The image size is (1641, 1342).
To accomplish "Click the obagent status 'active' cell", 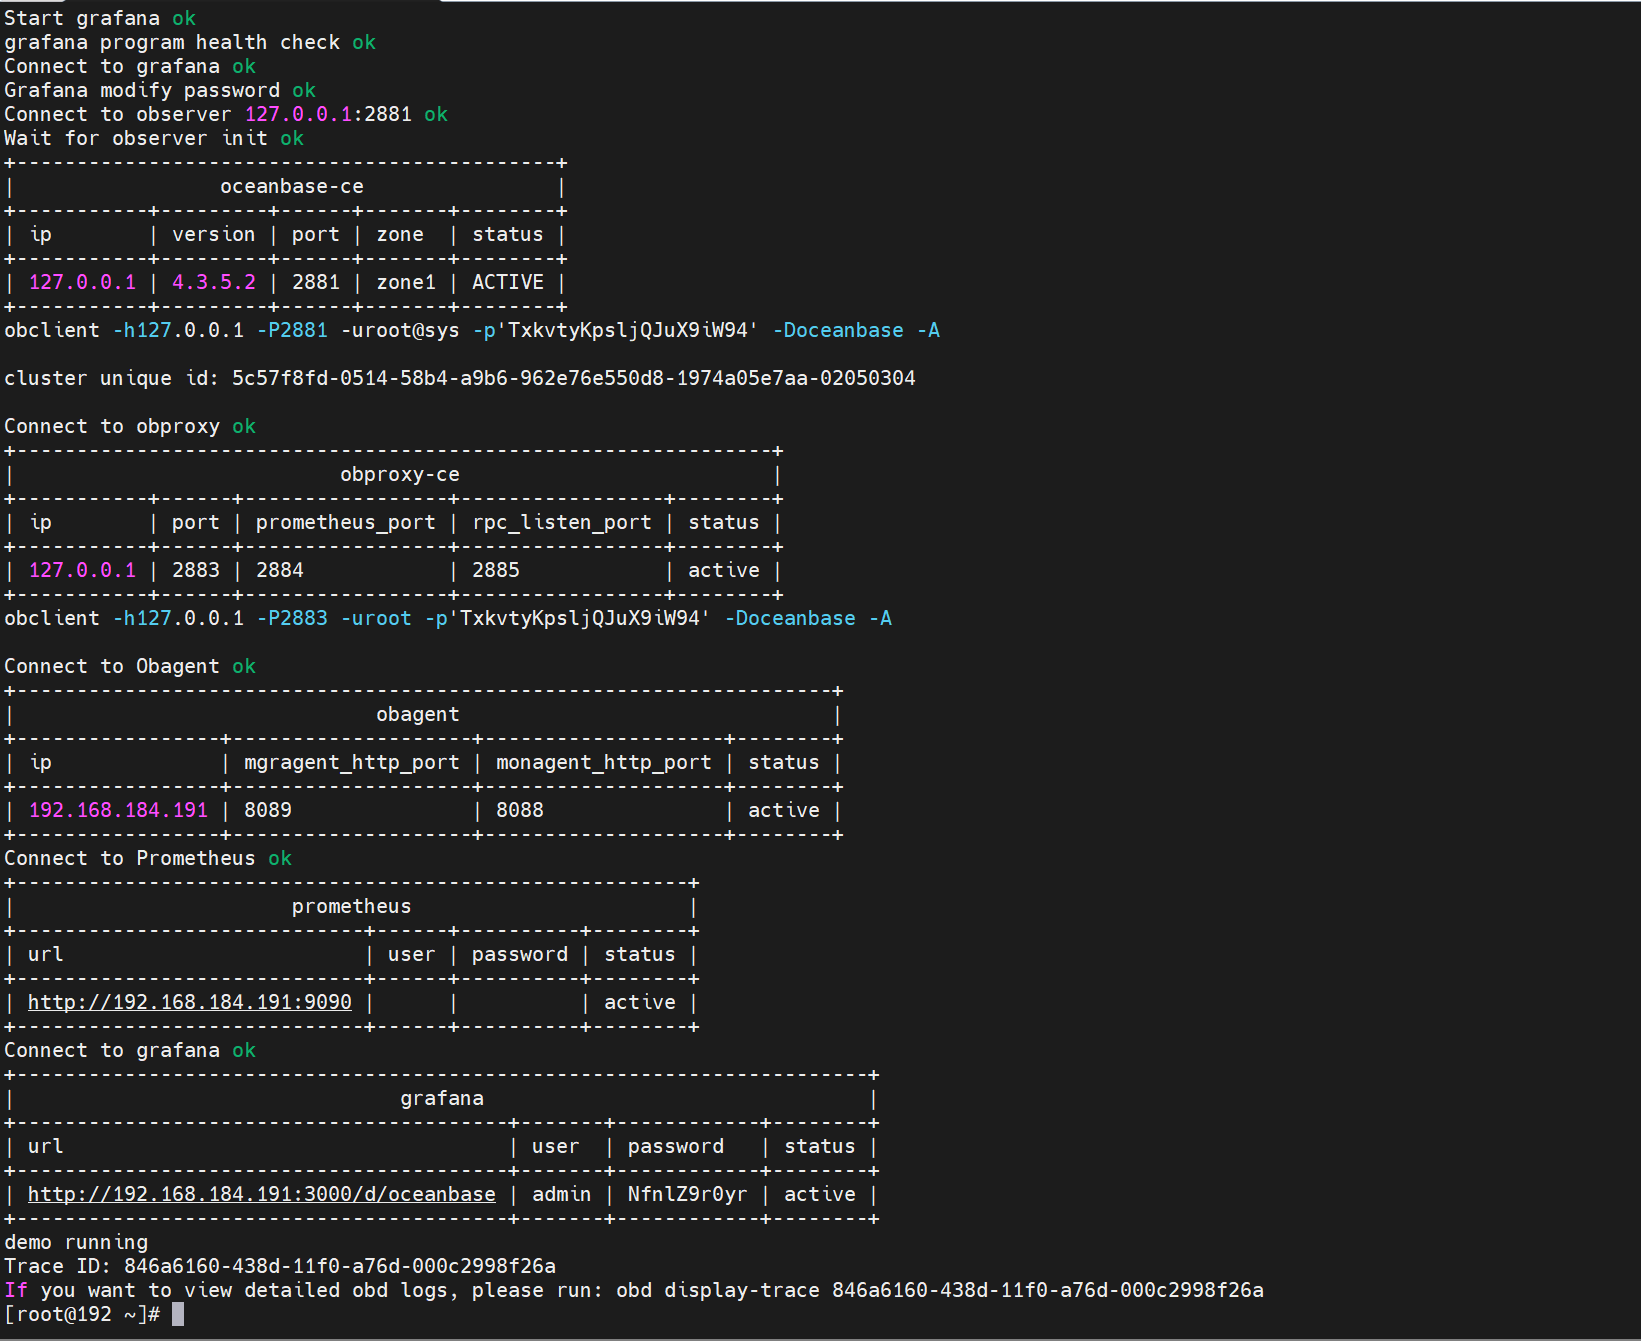I will 784,810.
